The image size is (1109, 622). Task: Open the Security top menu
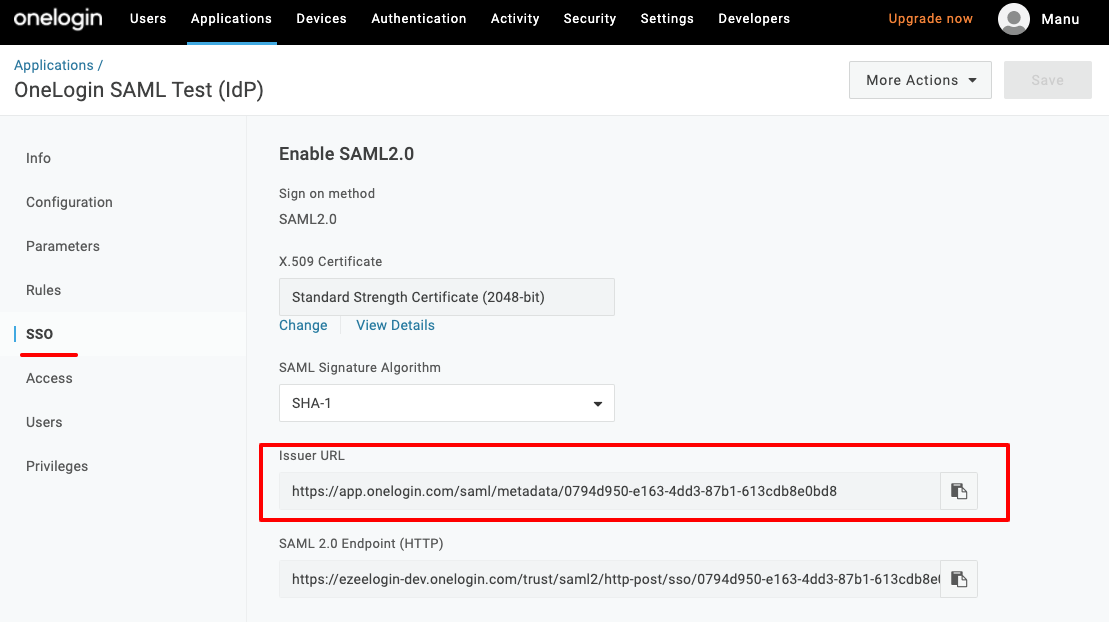coord(589,19)
